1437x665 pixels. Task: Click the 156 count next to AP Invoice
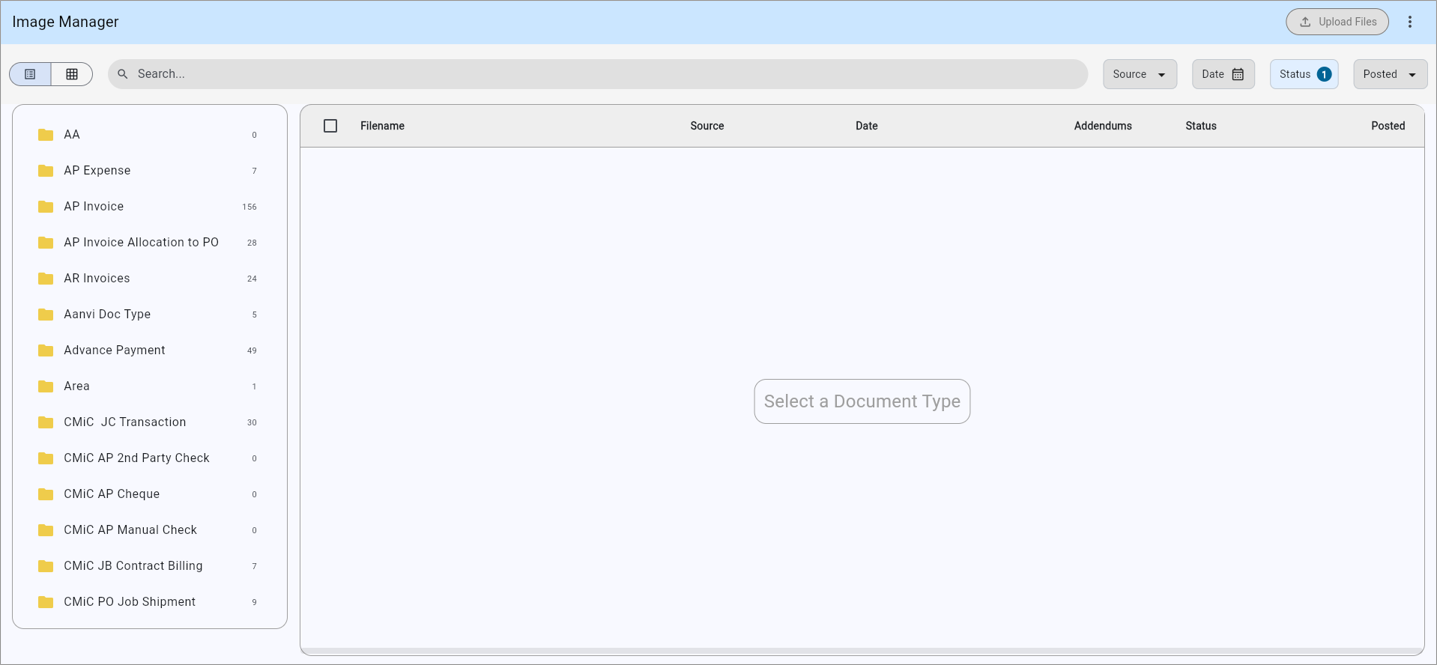(x=249, y=207)
